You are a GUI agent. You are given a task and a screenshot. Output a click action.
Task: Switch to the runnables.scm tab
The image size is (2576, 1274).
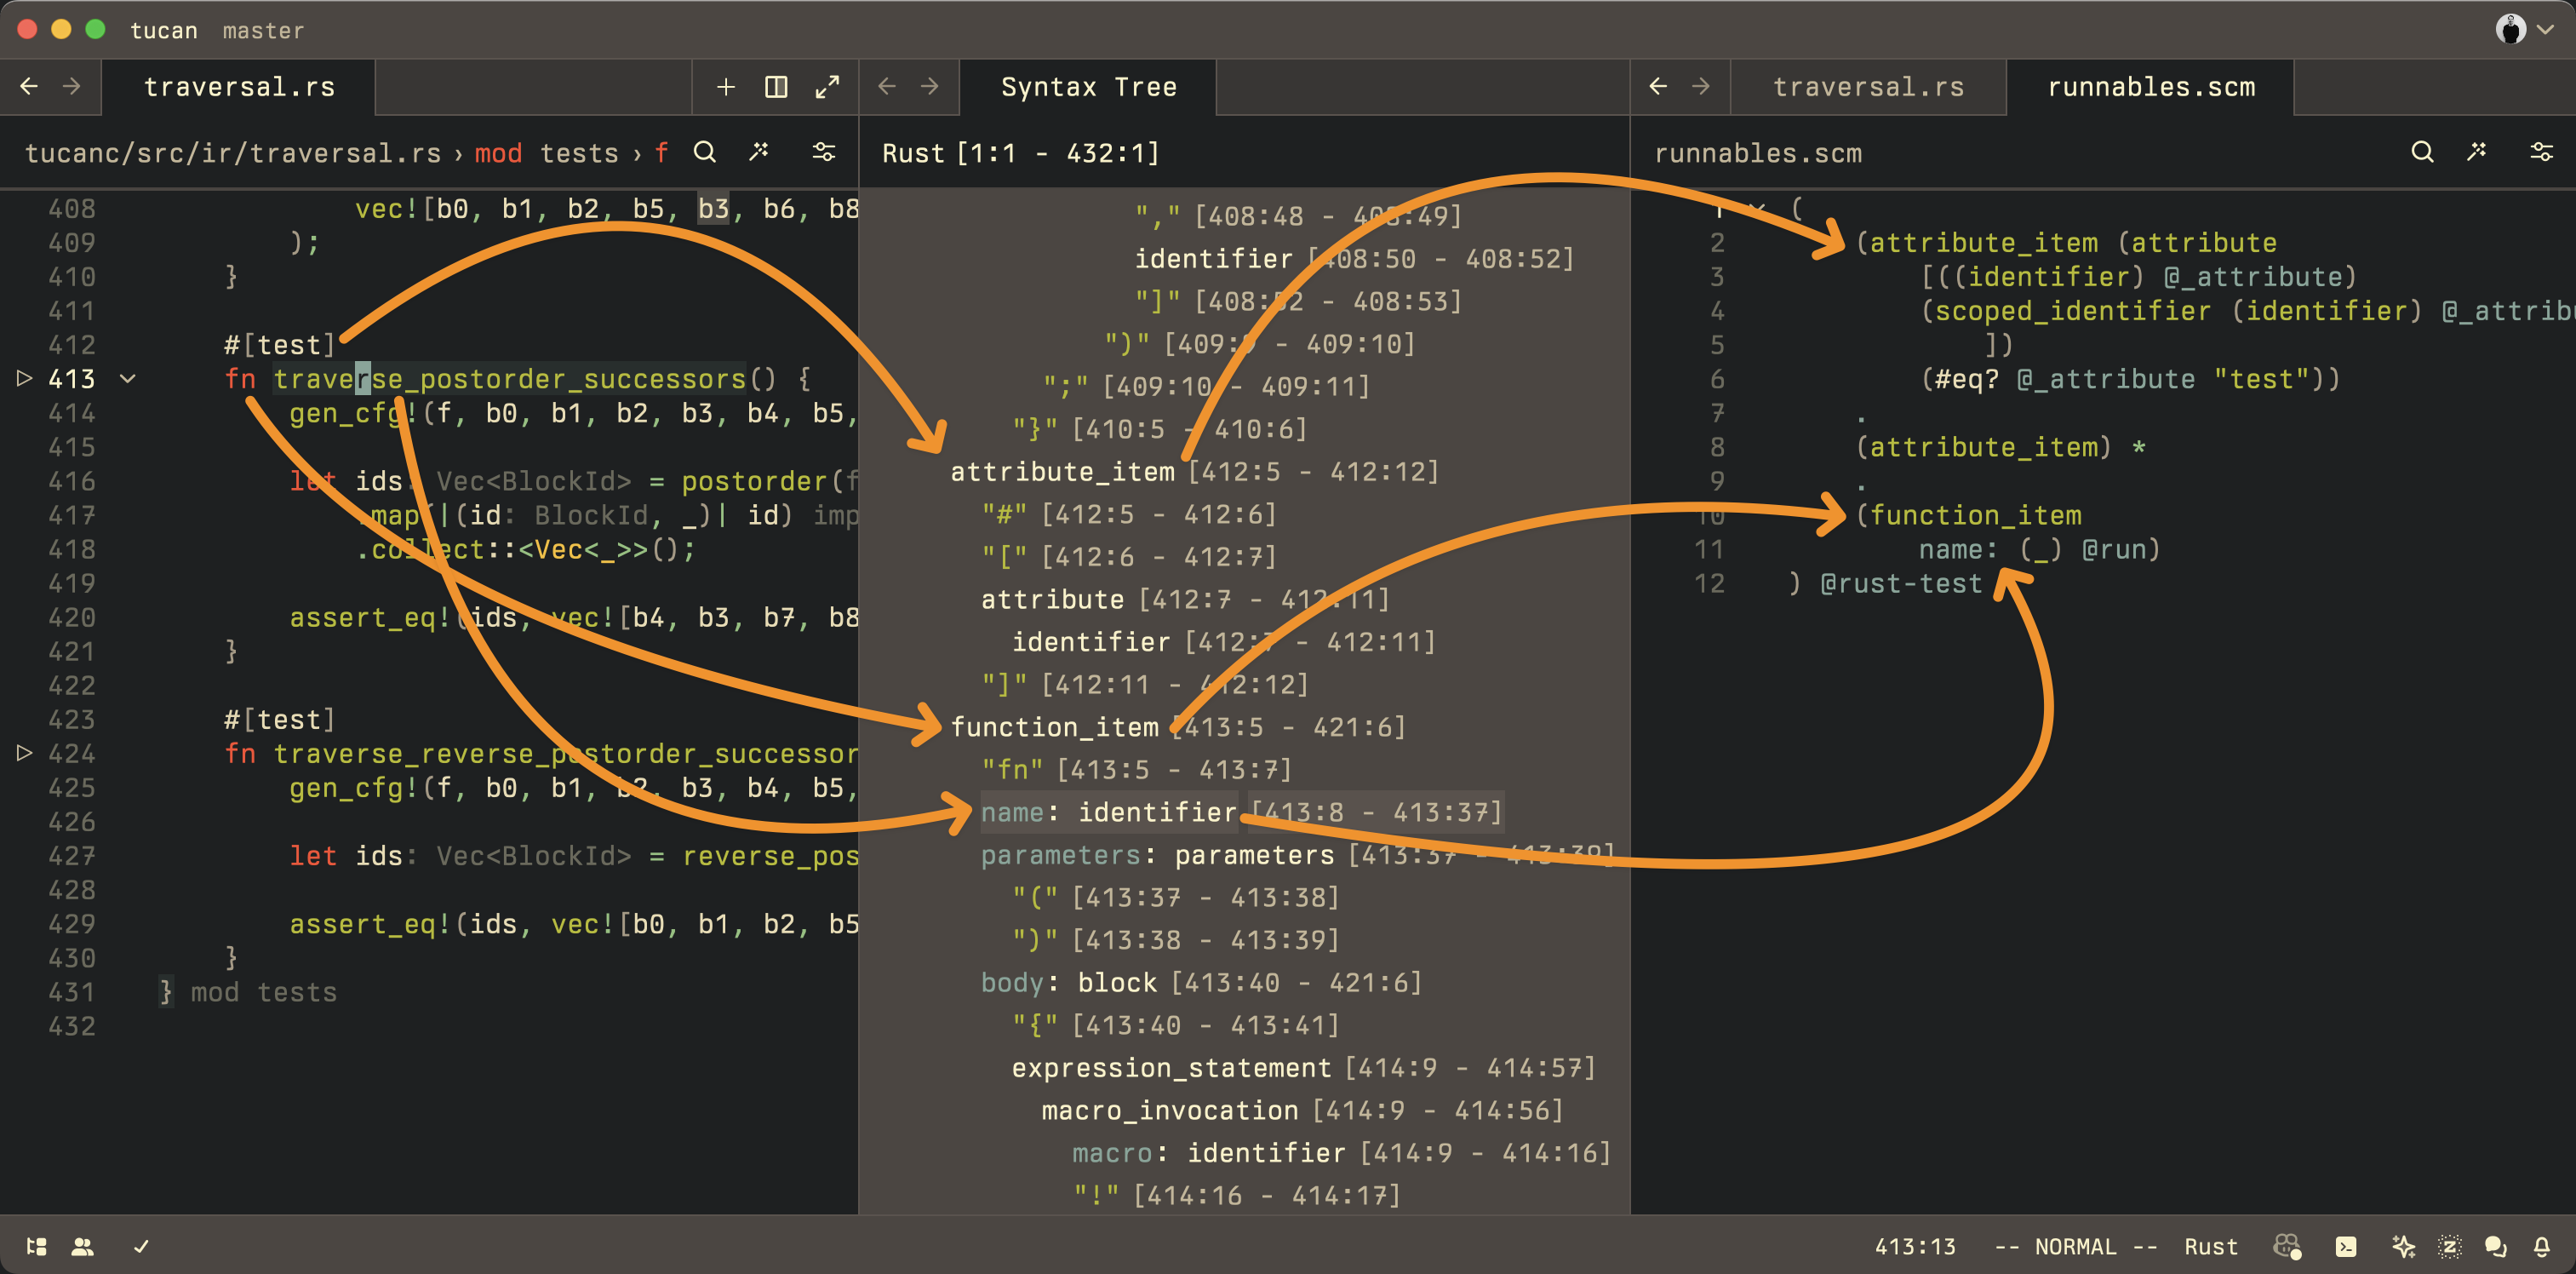pos(2150,87)
